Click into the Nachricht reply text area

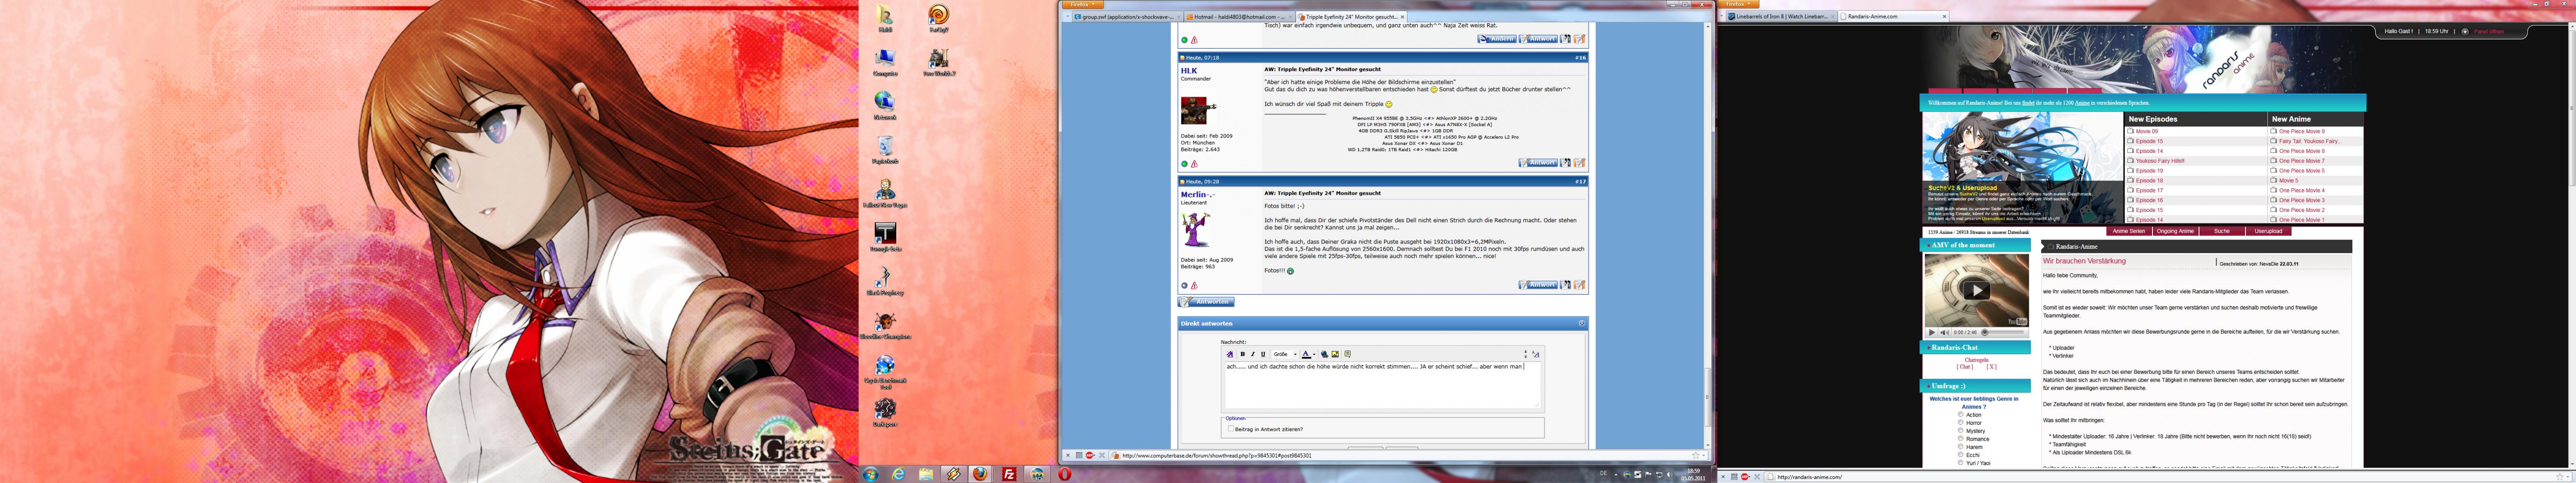click(1382, 385)
